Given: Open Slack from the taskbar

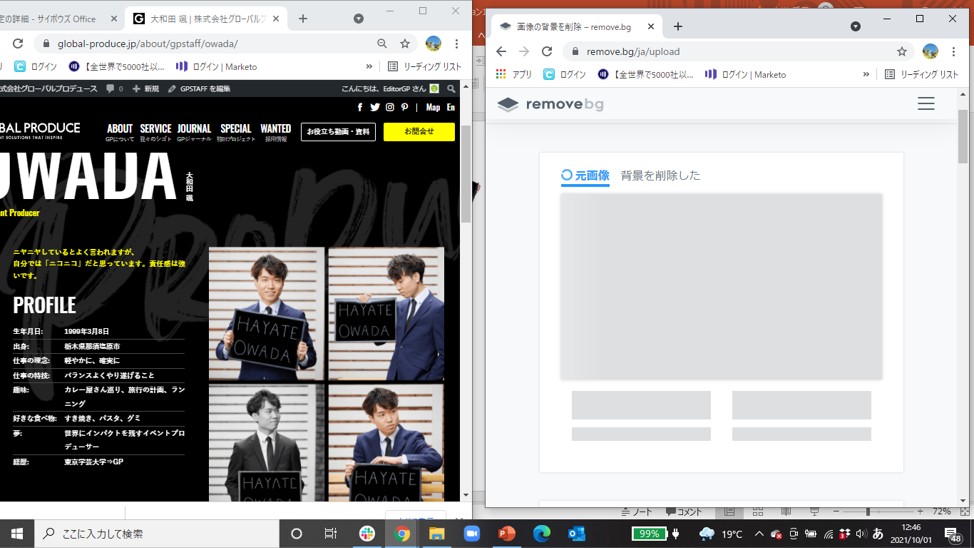Looking at the screenshot, I should [x=366, y=534].
